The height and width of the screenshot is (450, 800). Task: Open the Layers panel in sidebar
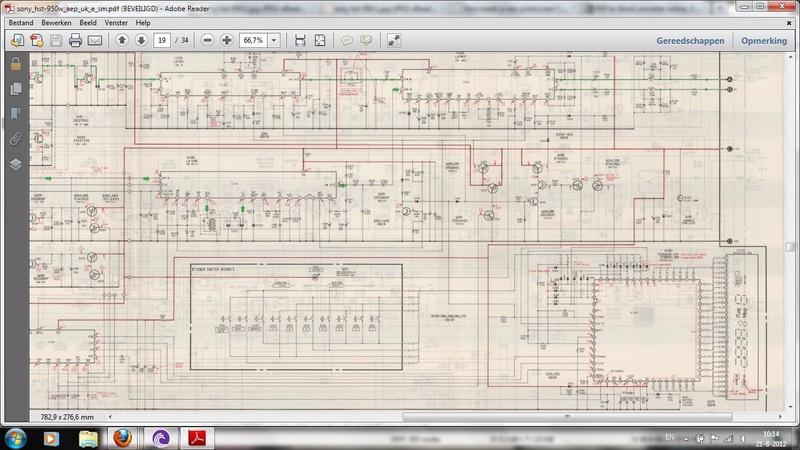pos(15,164)
